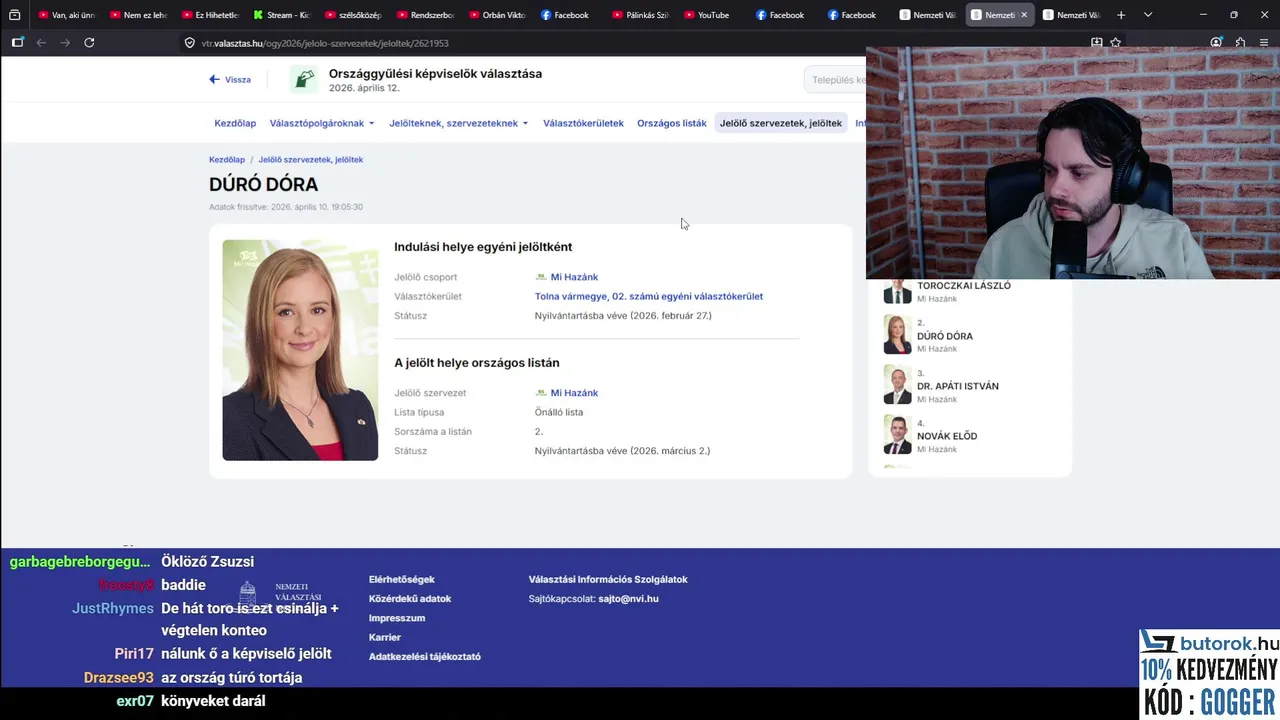The image size is (1280, 720).
Task: Click the site security shield icon
Action: pyautogui.click(x=190, y=43)
